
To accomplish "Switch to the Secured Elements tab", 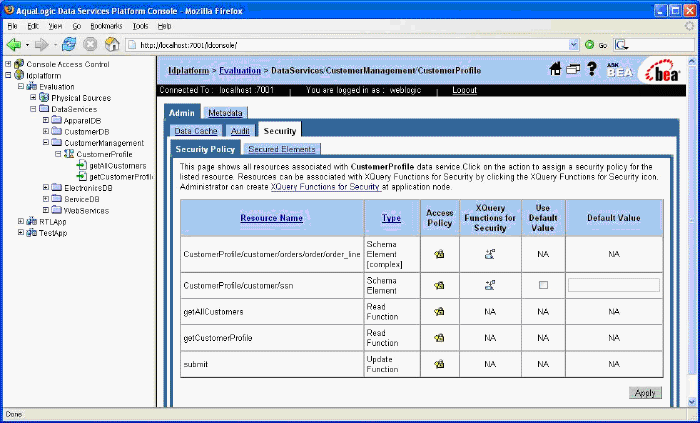I will (282, 149).
